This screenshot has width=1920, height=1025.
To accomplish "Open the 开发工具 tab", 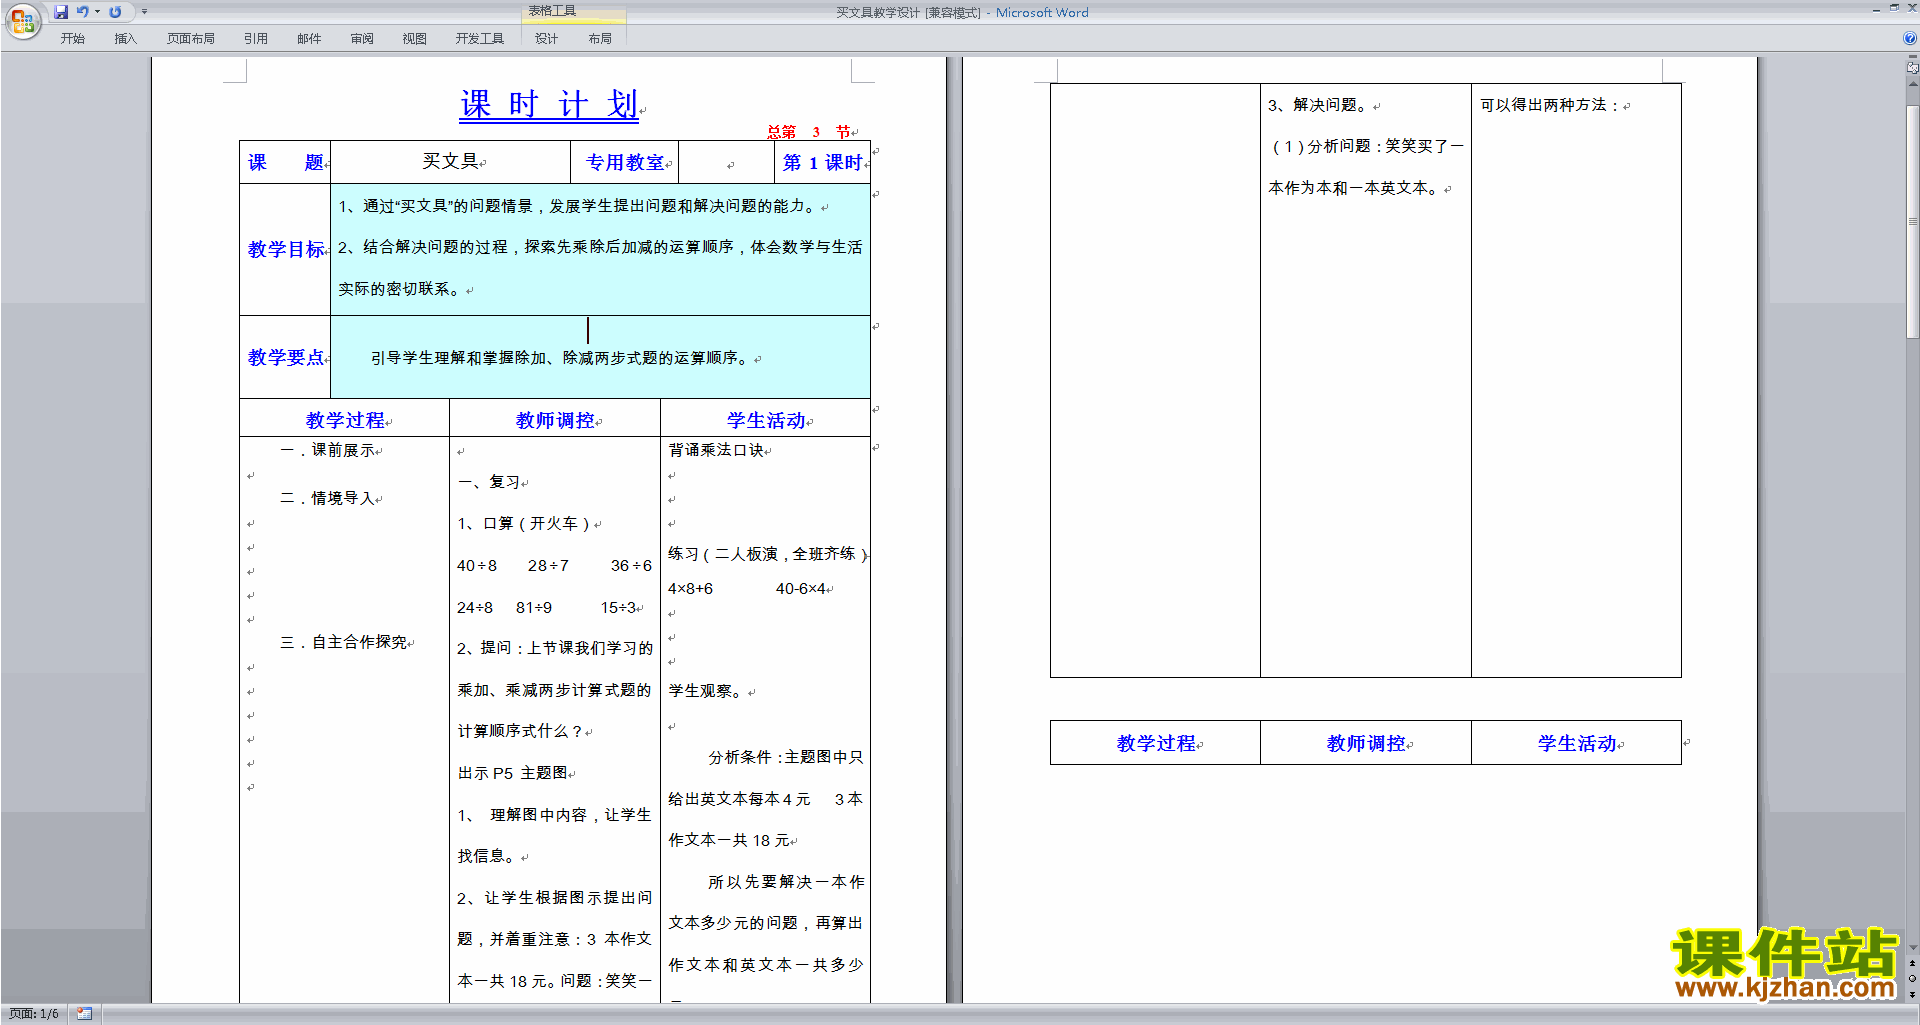I will pyautogui.click(x=479, y=38).
